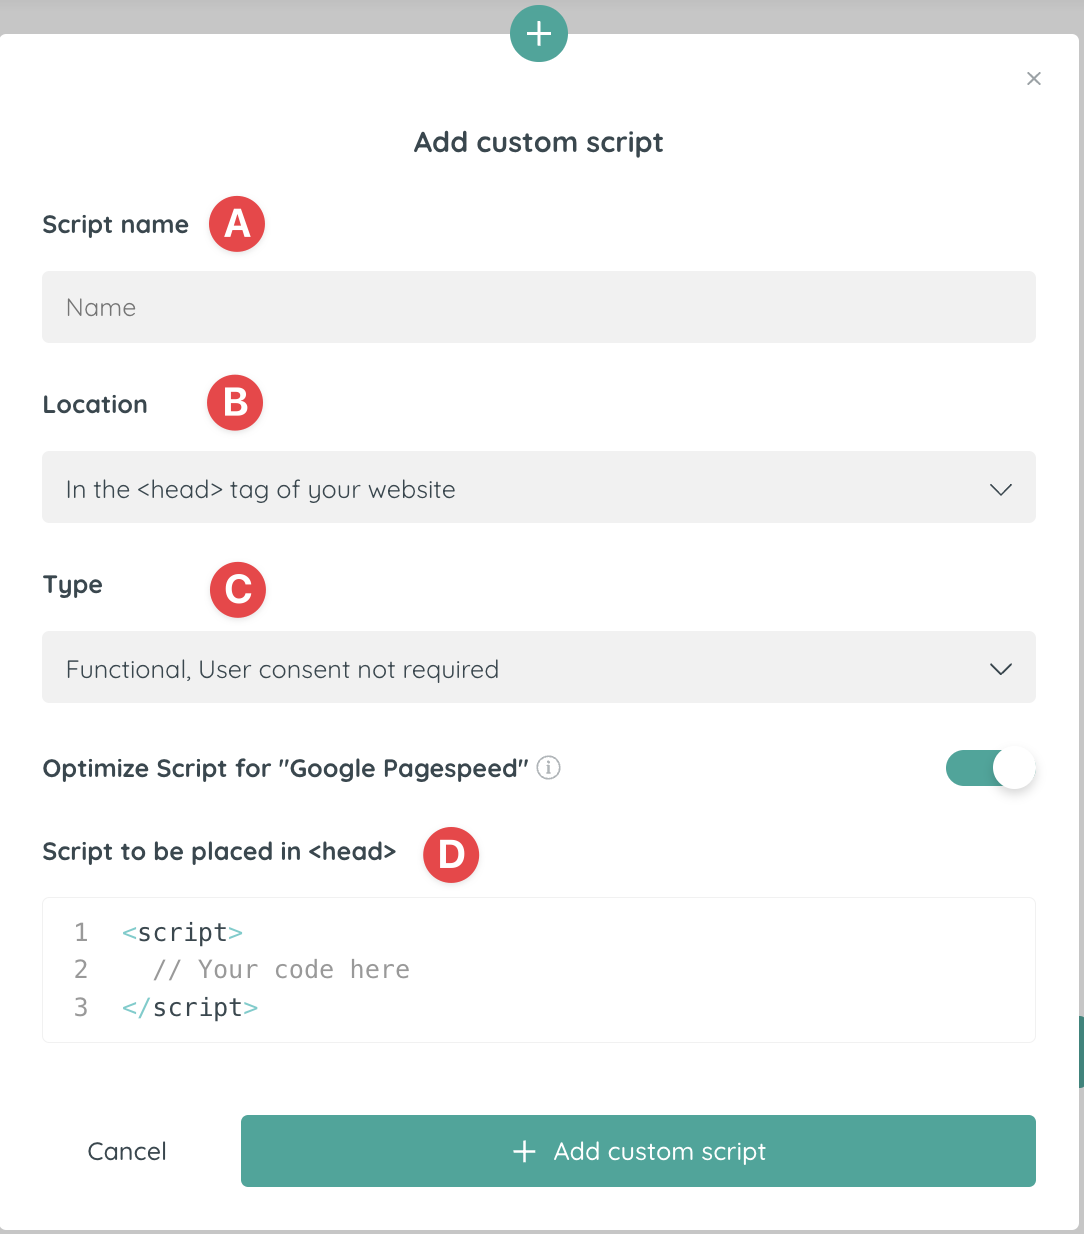This screenshot has height=1234, width=1084.
Task: Click the Location dropdown chevron arrow
Action: pos(1001,489)
